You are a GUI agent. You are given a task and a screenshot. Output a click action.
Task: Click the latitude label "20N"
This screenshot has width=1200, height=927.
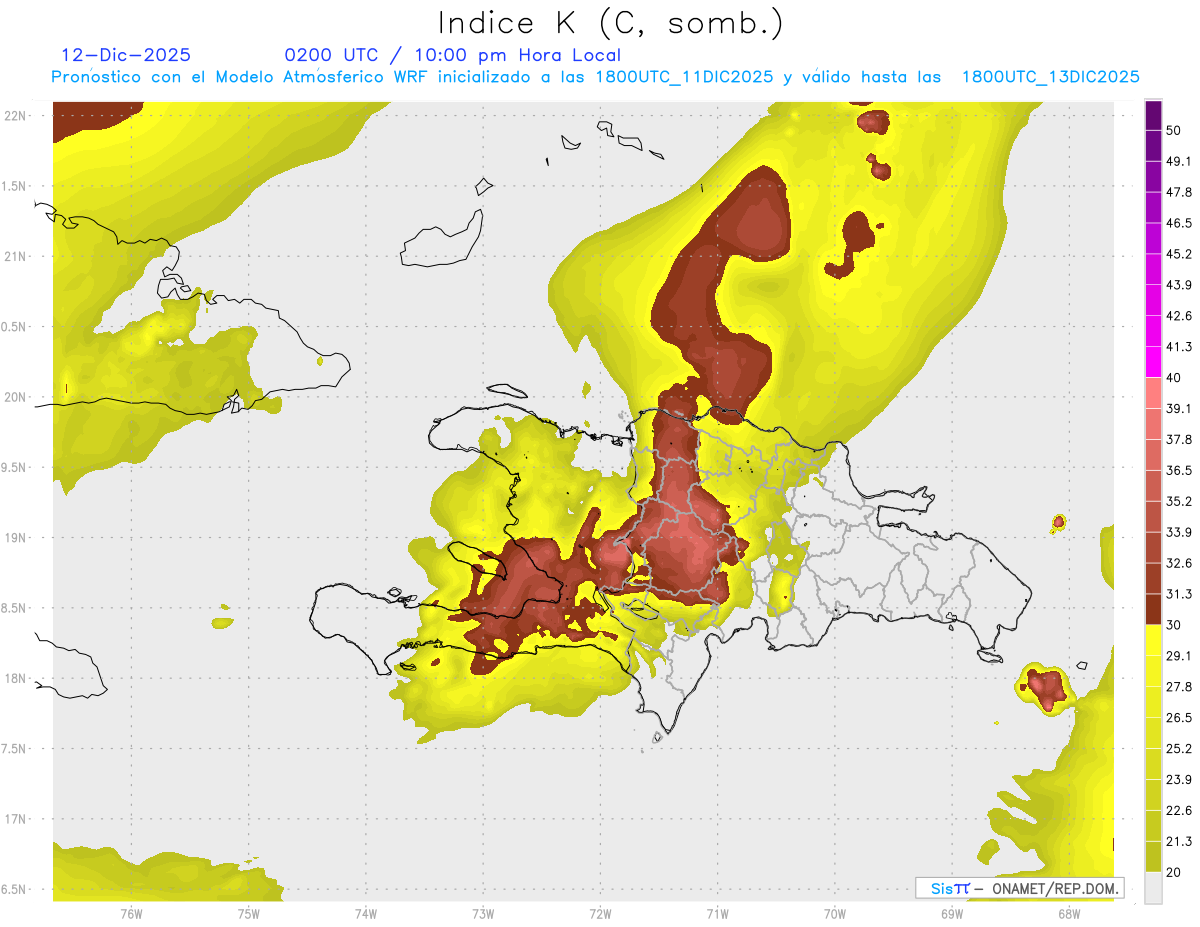point(16,397)
